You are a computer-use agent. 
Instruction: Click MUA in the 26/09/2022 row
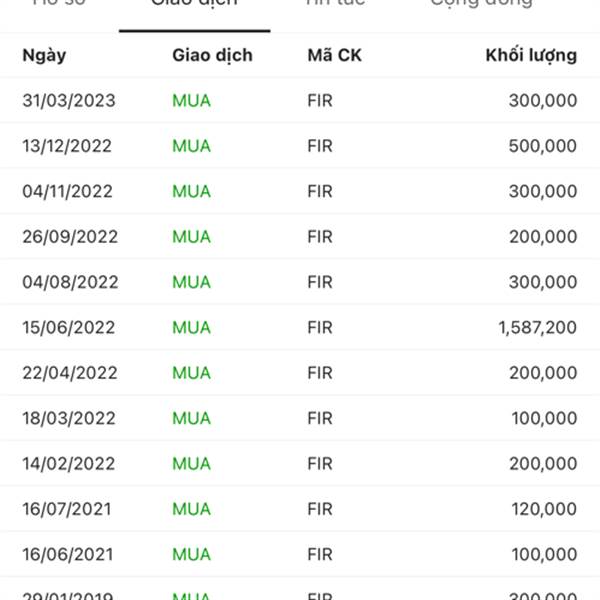point(191,237)
